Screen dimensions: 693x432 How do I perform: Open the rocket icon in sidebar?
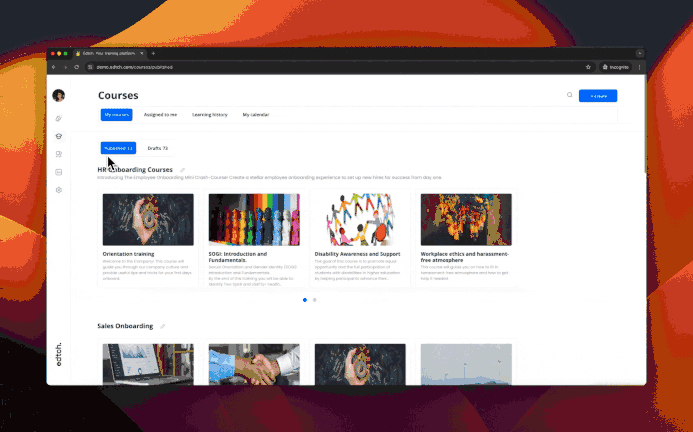(58, 119)
